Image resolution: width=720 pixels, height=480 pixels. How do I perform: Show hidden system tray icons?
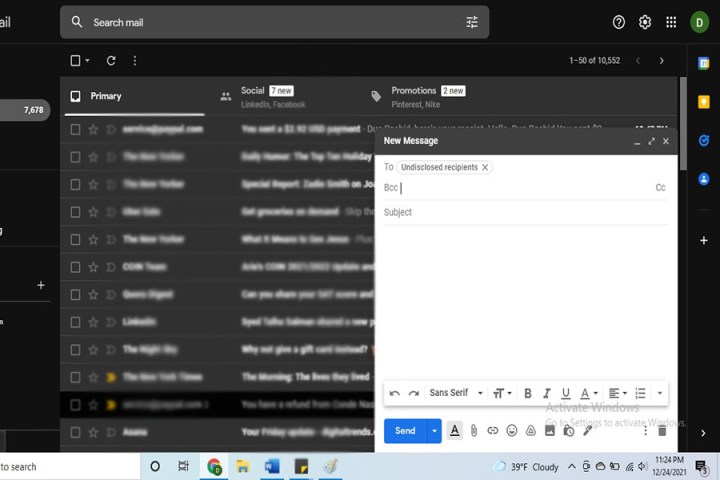571,467
